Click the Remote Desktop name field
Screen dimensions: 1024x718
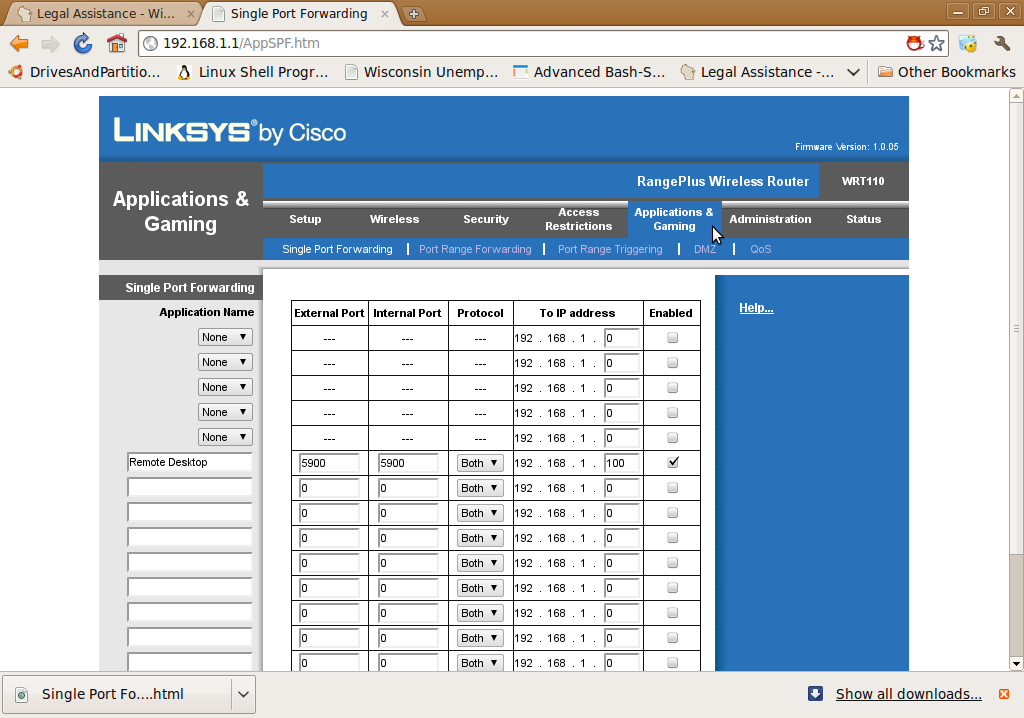pos(189,462)
